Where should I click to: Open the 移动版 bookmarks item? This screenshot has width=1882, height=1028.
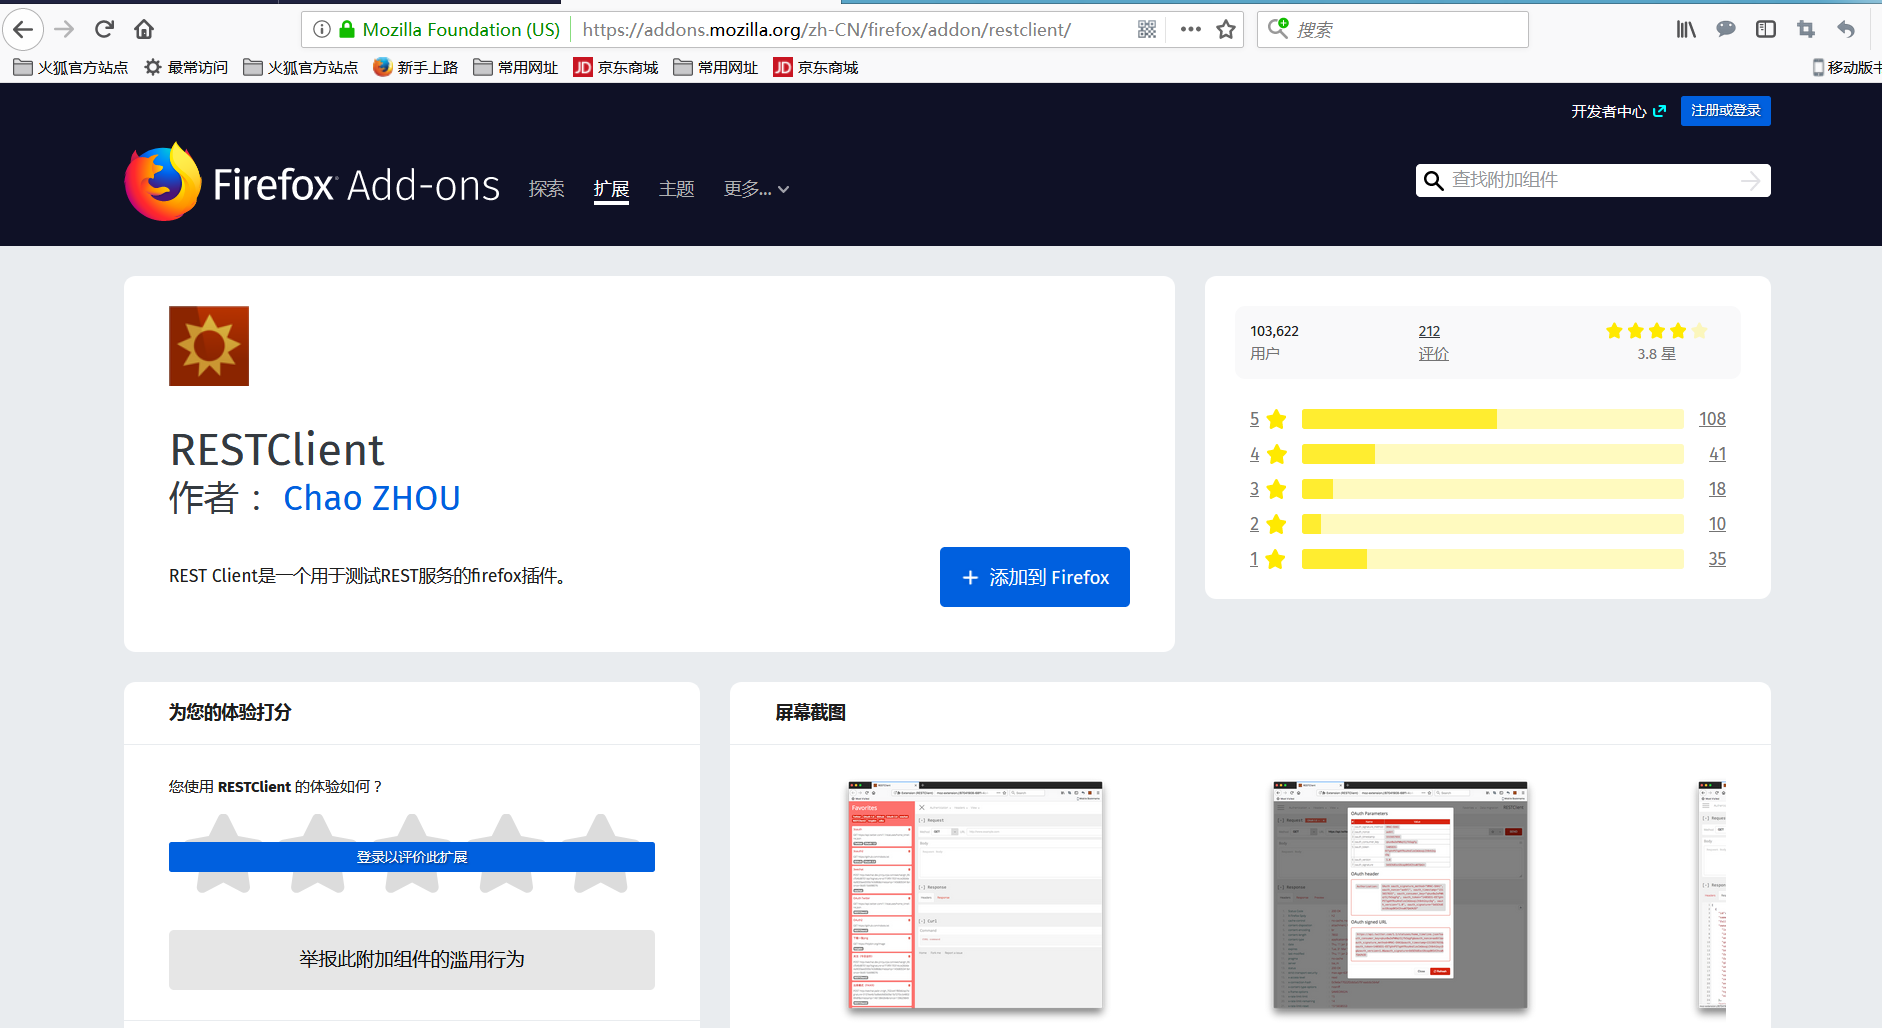click(1847, 67)
